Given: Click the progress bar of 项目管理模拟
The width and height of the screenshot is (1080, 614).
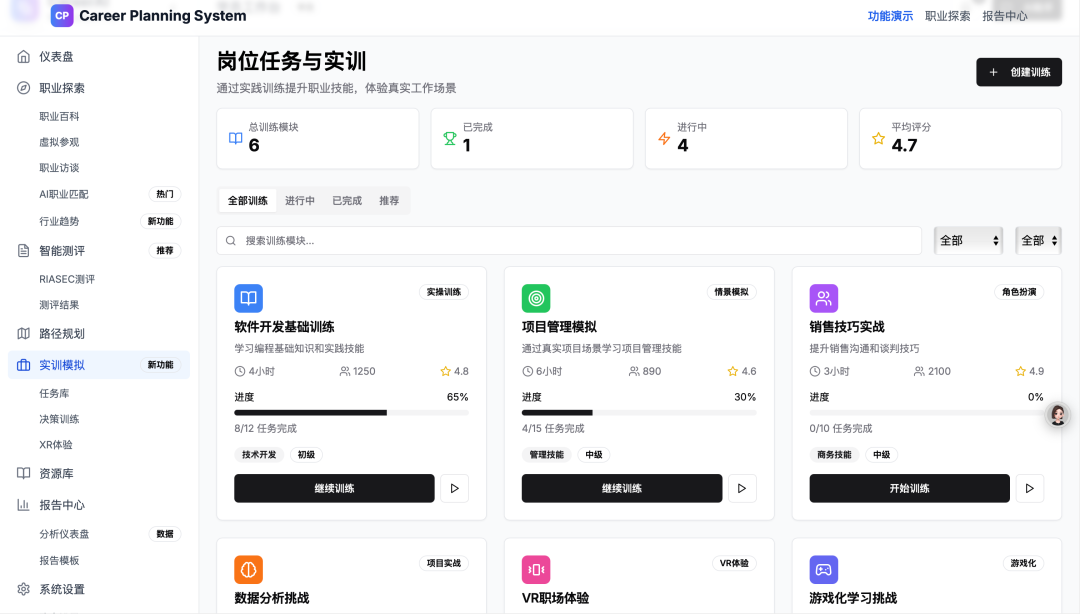Looking at the screenshot, I should tap(638, 412).
